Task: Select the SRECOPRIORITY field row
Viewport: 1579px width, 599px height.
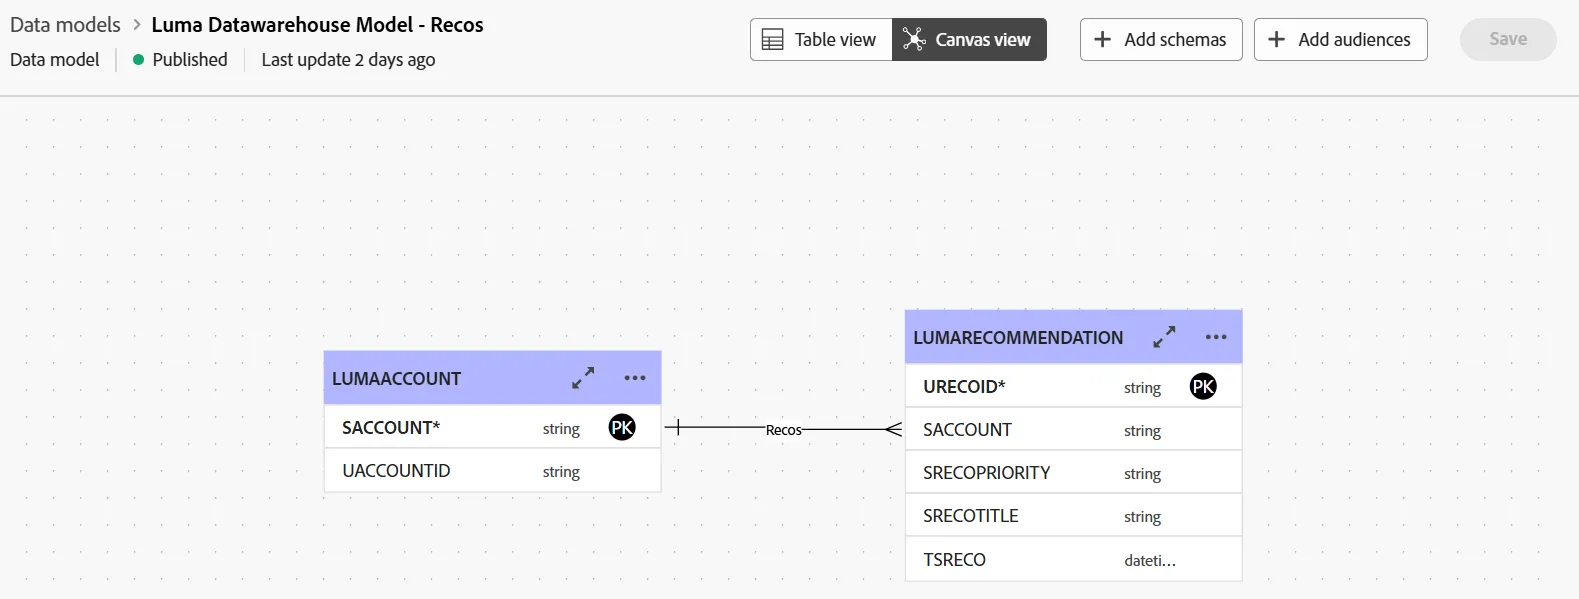Action: click(1074, 473)
